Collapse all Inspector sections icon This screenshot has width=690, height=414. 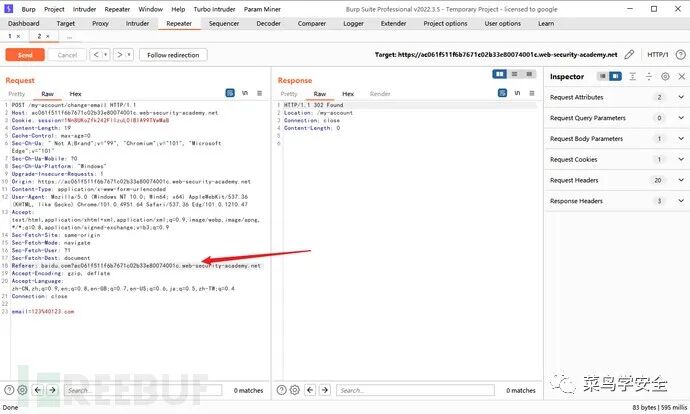click(649, 77)
